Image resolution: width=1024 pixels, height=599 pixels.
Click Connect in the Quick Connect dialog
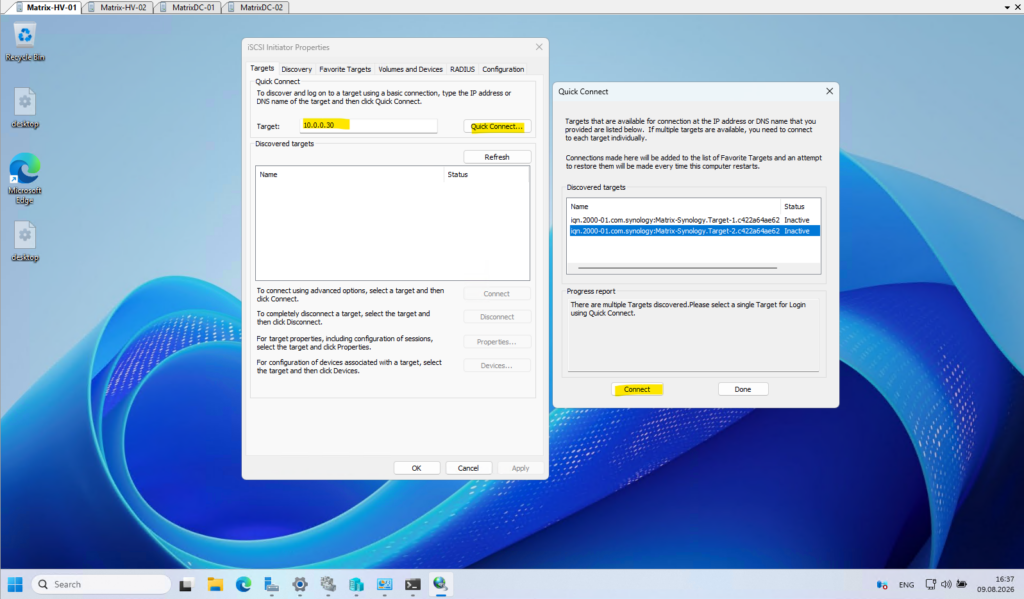(x=637, y=389)
